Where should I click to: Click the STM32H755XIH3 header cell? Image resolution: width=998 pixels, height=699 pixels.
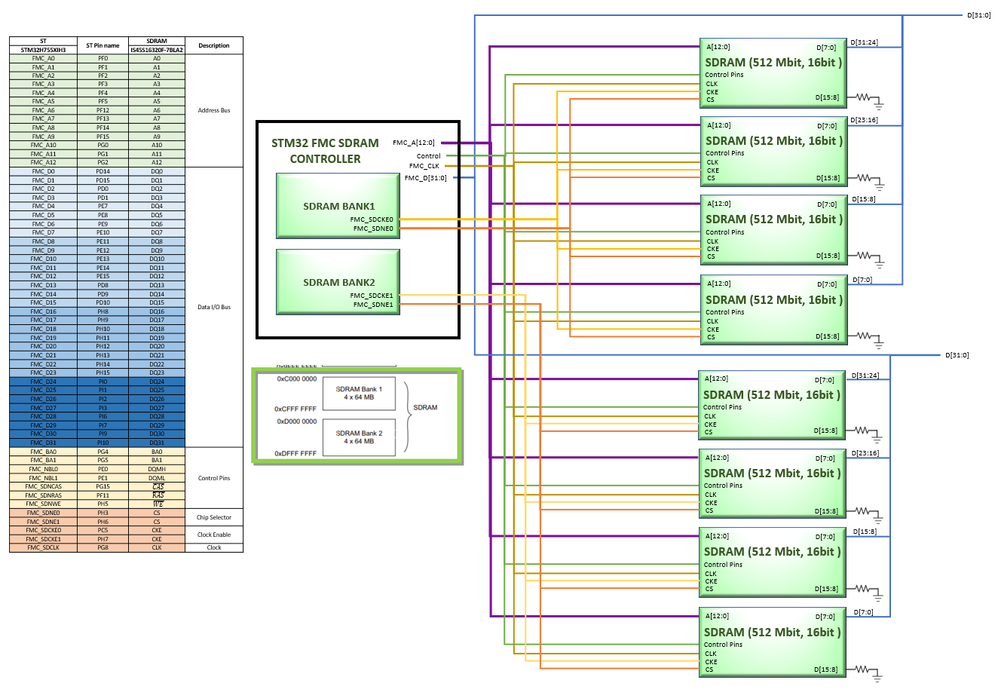pyautogui.click(x=43, y=50)
